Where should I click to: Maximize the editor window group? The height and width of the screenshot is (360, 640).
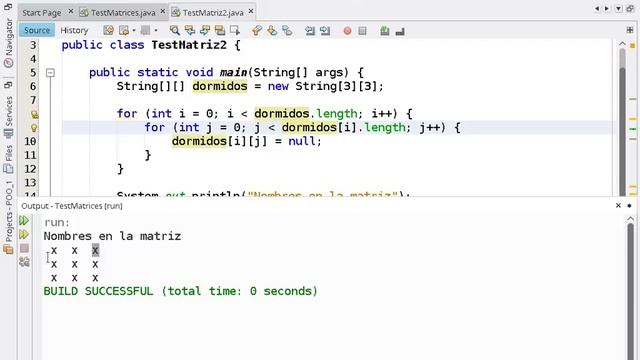tap(630, 9)
